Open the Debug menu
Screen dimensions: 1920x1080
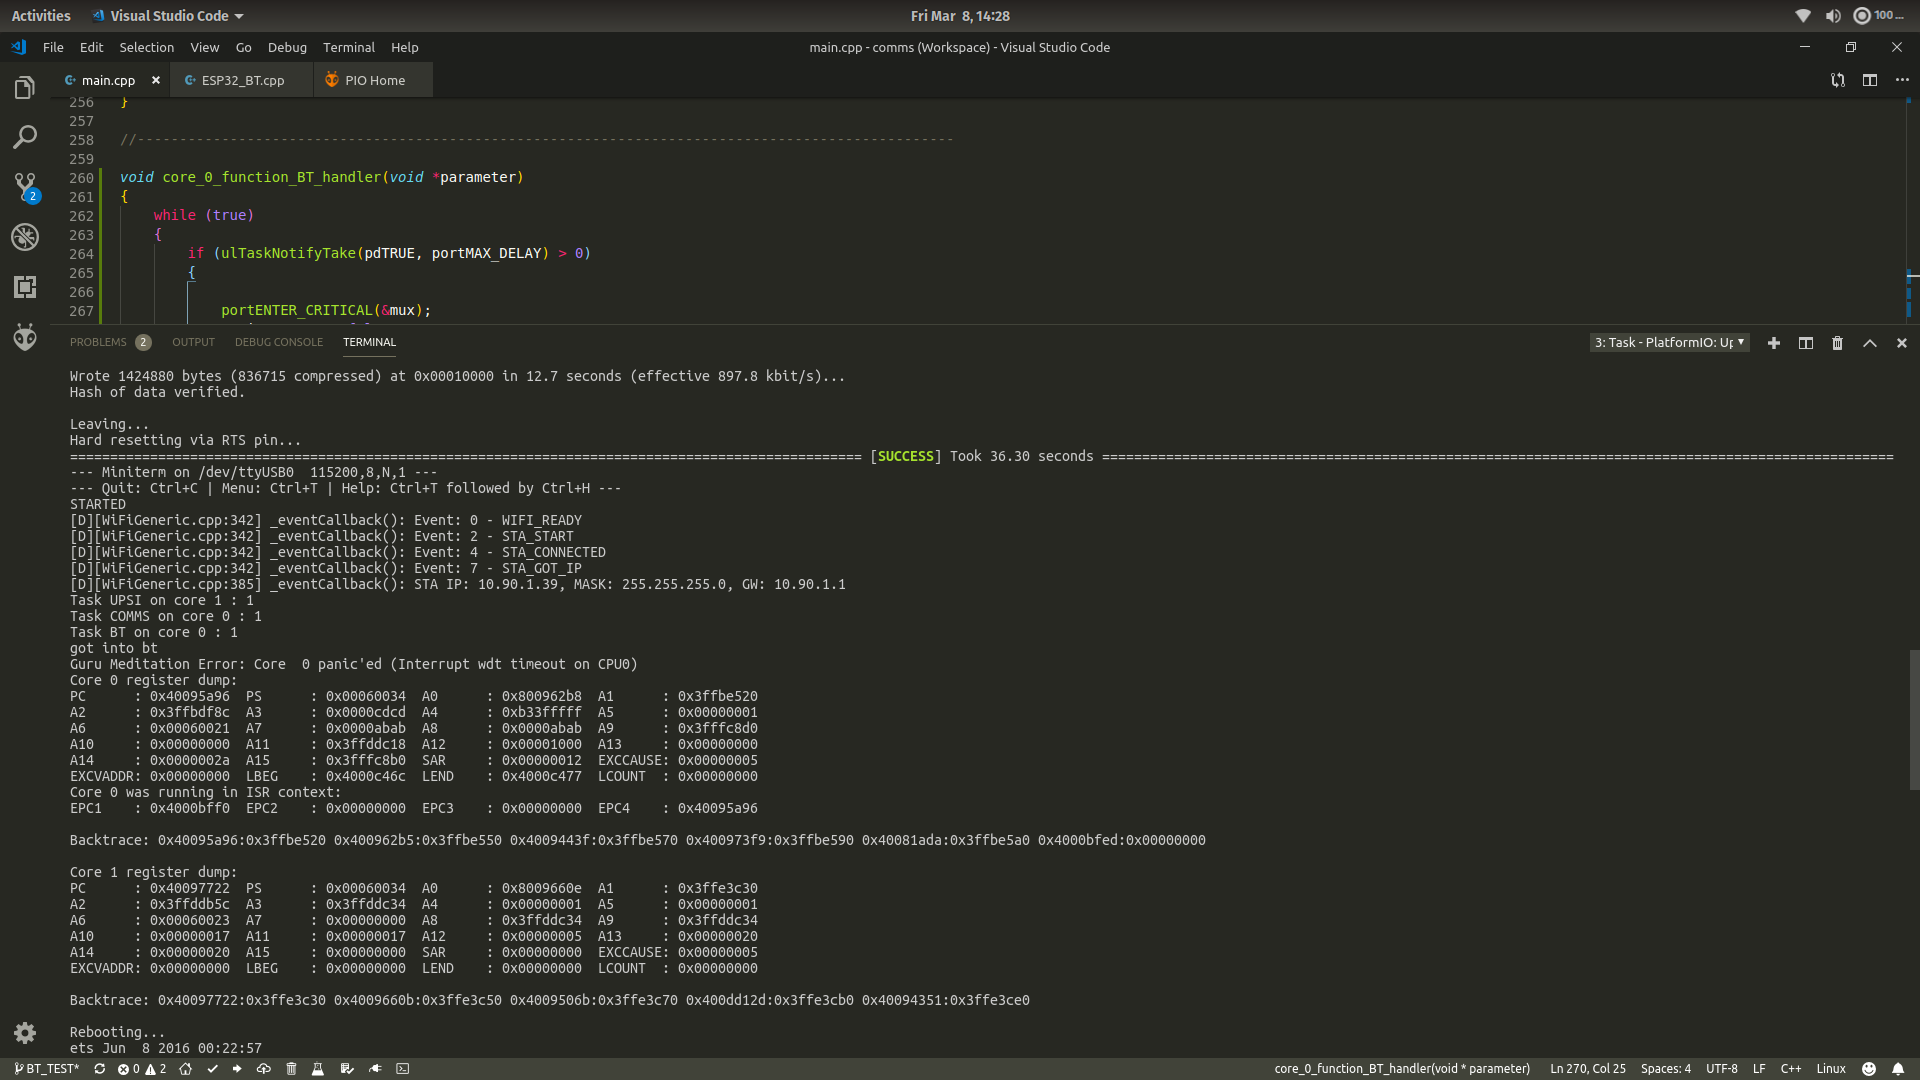[x=286, y=47]
